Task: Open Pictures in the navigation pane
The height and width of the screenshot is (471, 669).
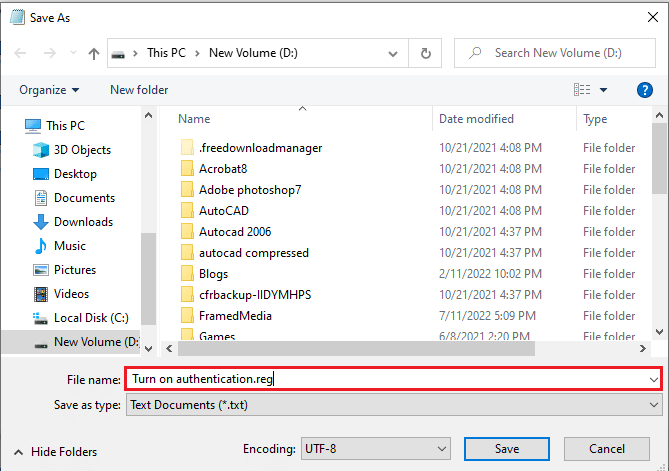Action: click(x=75, y=270)
